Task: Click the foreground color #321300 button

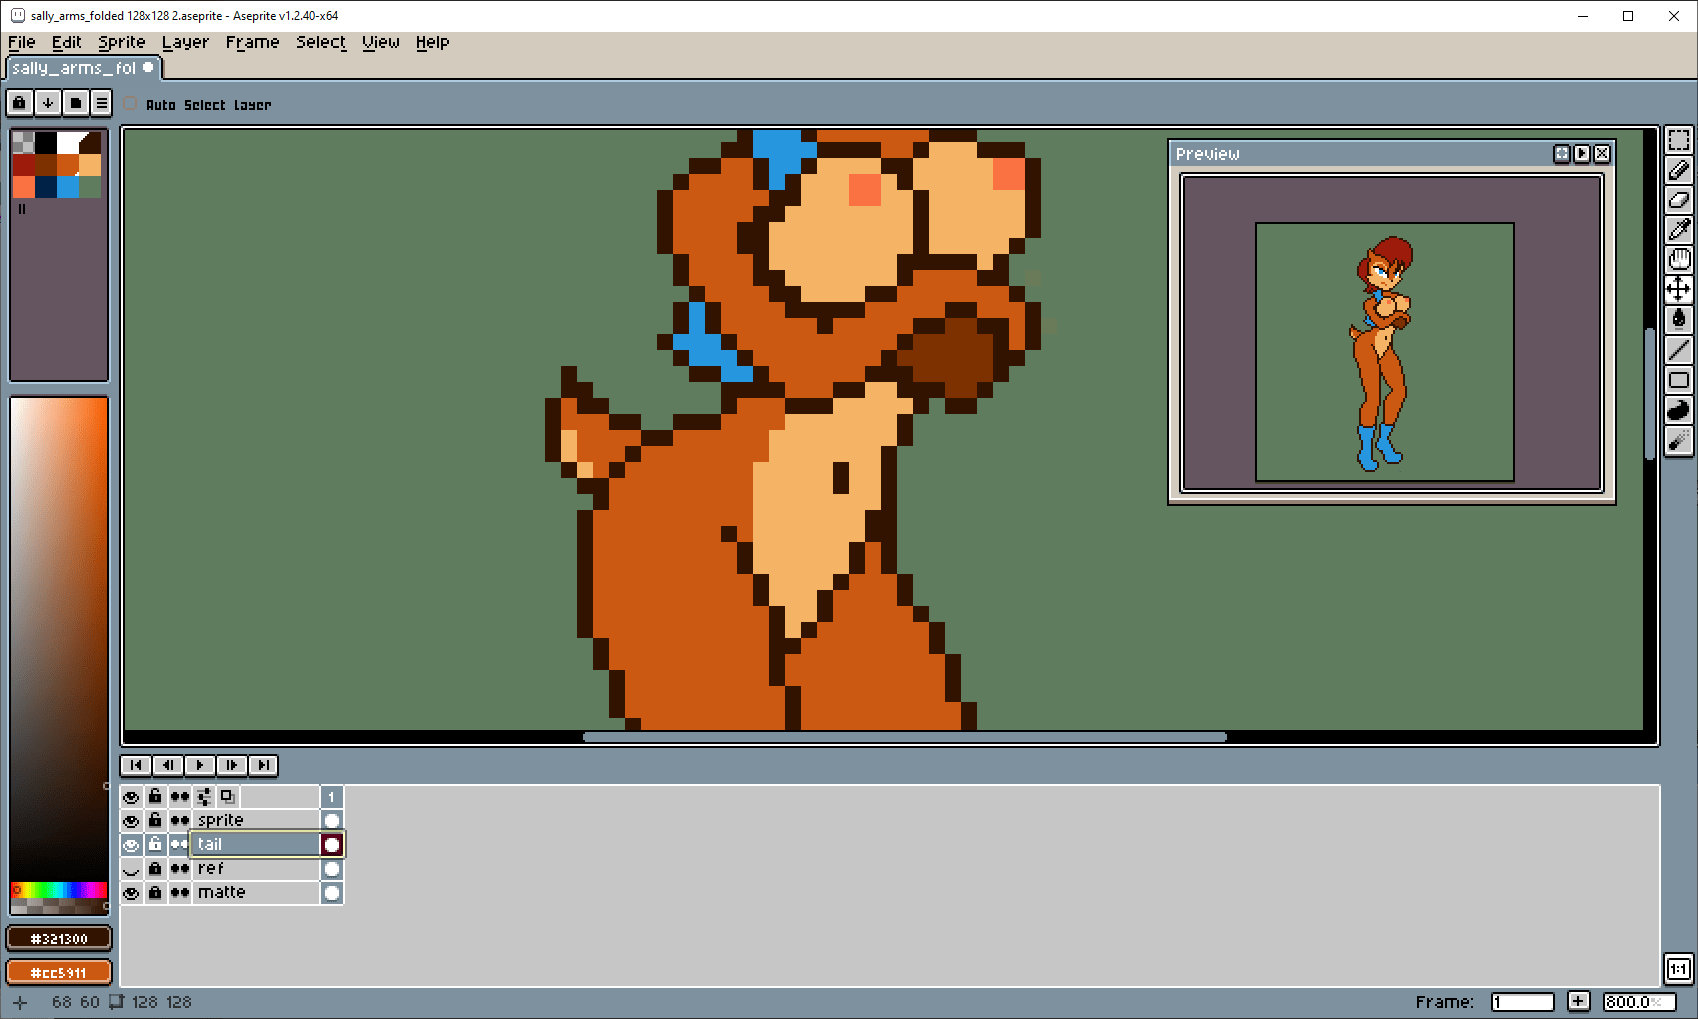Action: 59,939
